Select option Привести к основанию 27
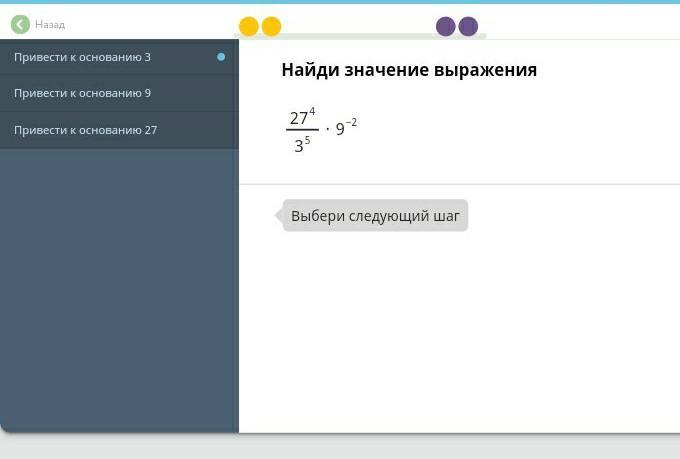The height and width of the screenshot is (459, 680). tap(119, 130)
